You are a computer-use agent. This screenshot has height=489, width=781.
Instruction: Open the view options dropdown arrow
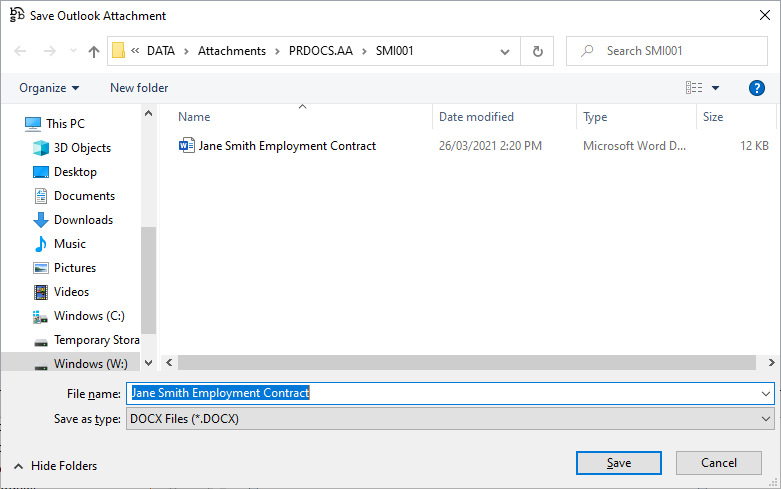pos(716,88)
